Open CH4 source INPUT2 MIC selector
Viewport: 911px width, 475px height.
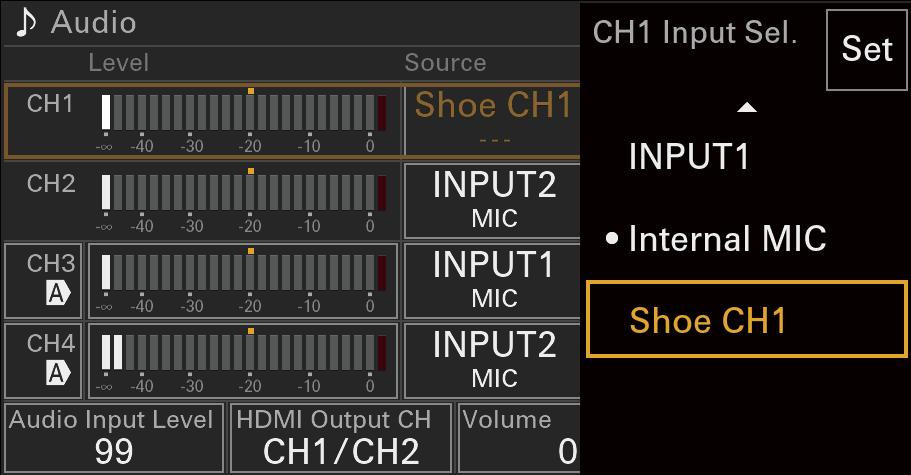493,360
